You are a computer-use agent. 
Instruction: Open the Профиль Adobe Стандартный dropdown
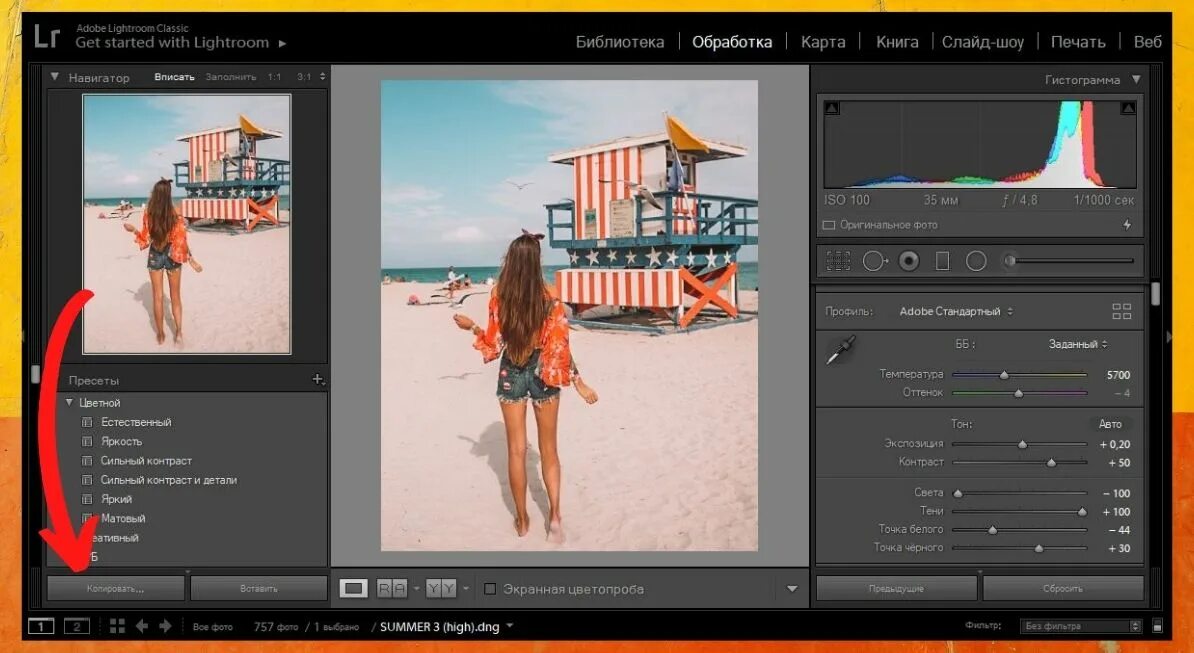(955, 311)
